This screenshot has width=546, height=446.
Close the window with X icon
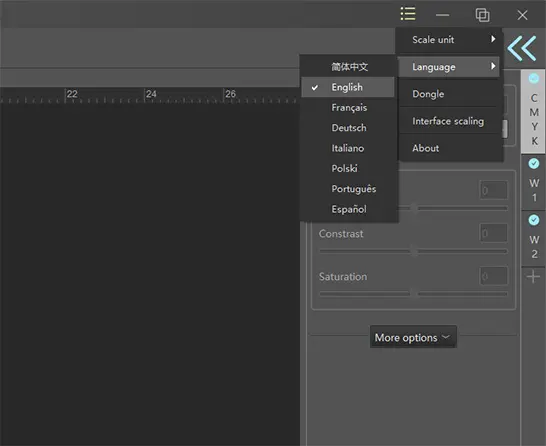[522, 15]
